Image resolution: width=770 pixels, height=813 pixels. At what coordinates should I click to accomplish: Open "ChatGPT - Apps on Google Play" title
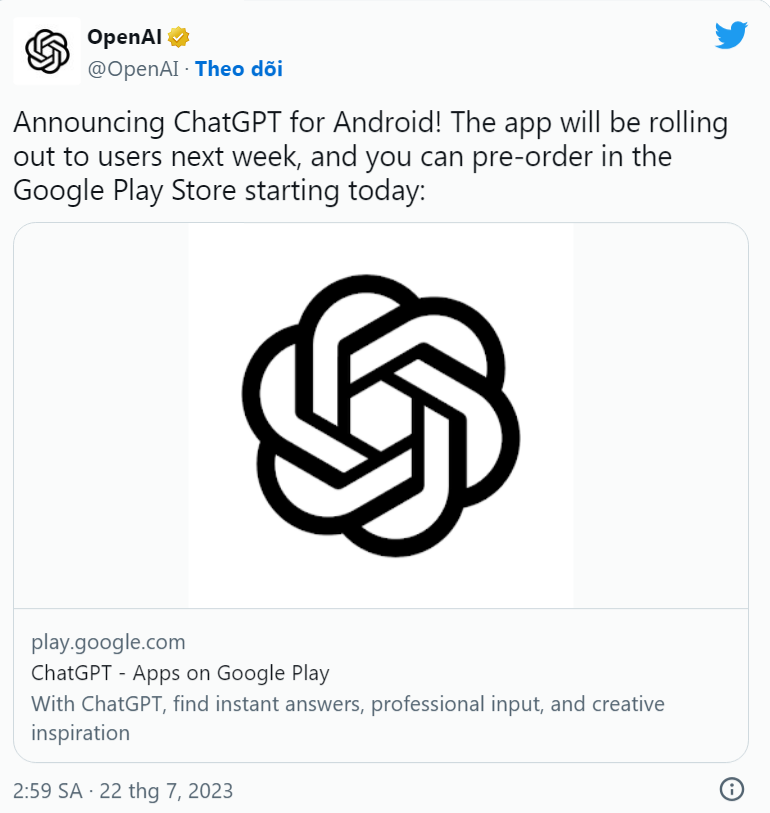click(x=180, y=673)
